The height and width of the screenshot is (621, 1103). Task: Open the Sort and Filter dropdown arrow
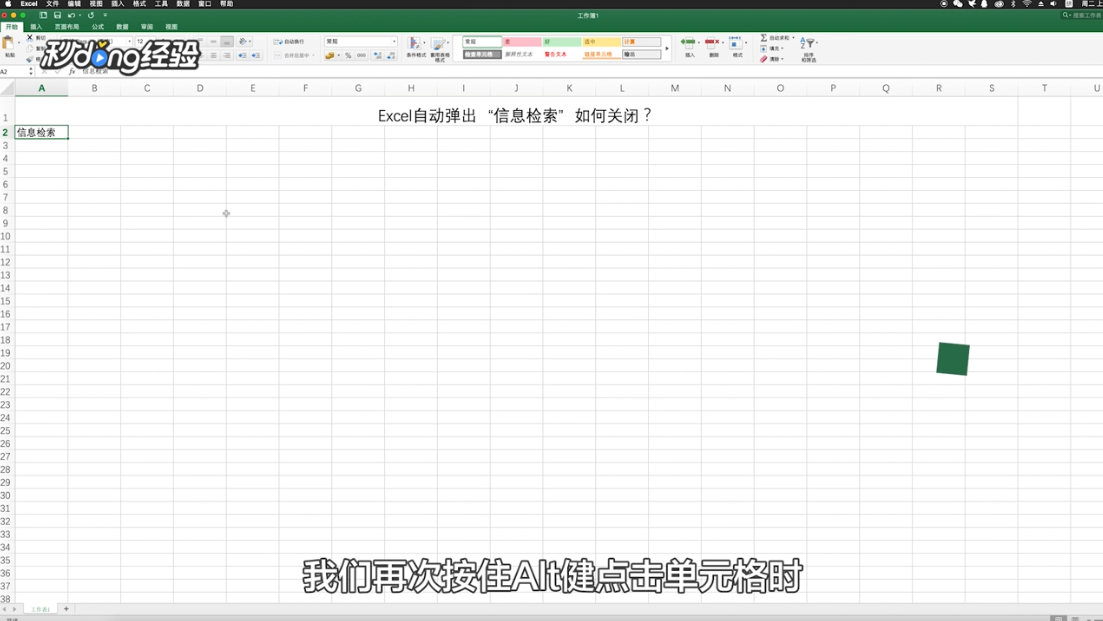click(817, 42)
